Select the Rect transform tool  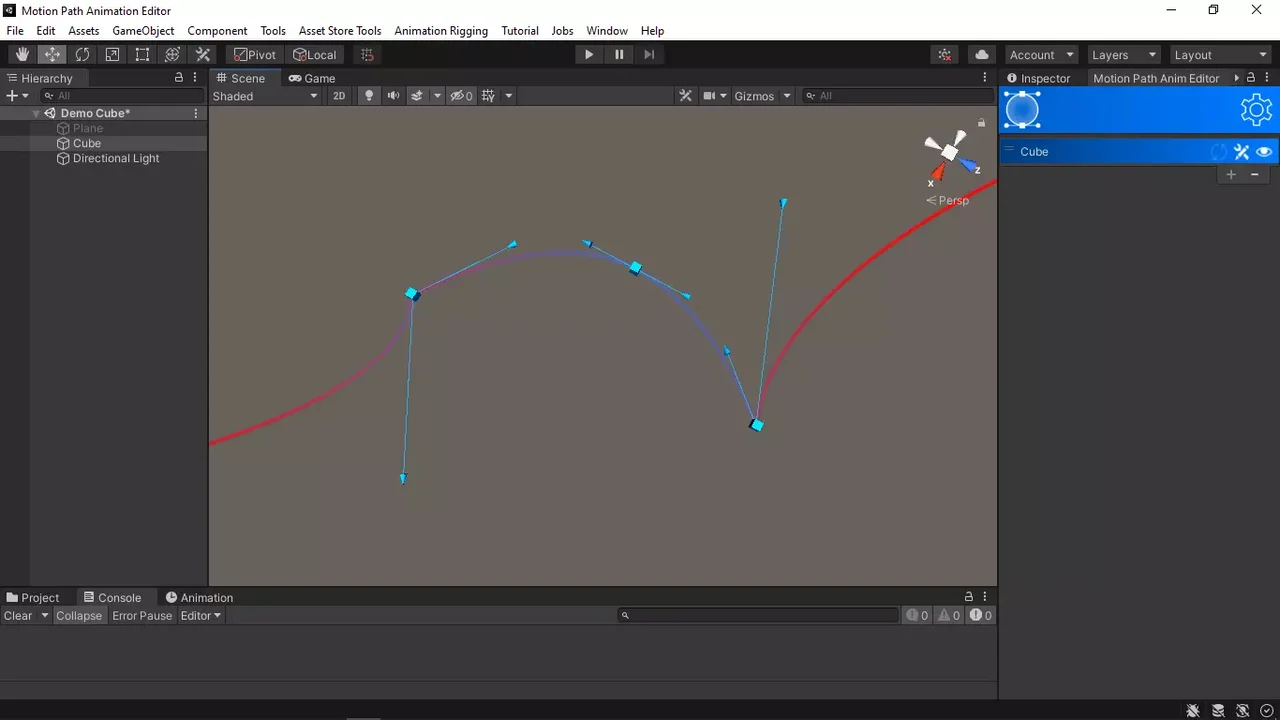(x=142, y=55)
